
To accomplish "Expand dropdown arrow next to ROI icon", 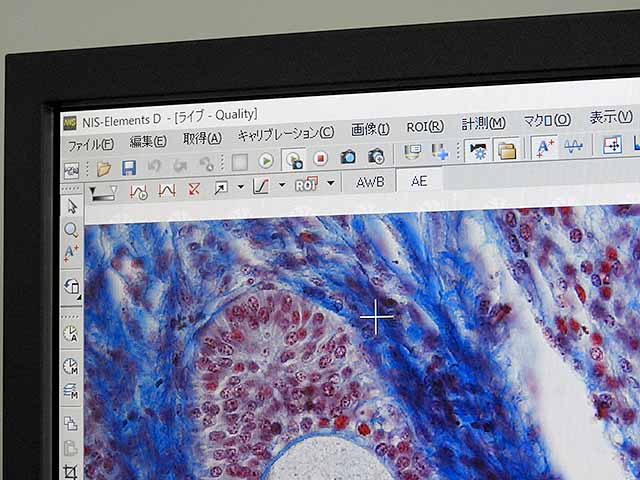I will (331, 183).
